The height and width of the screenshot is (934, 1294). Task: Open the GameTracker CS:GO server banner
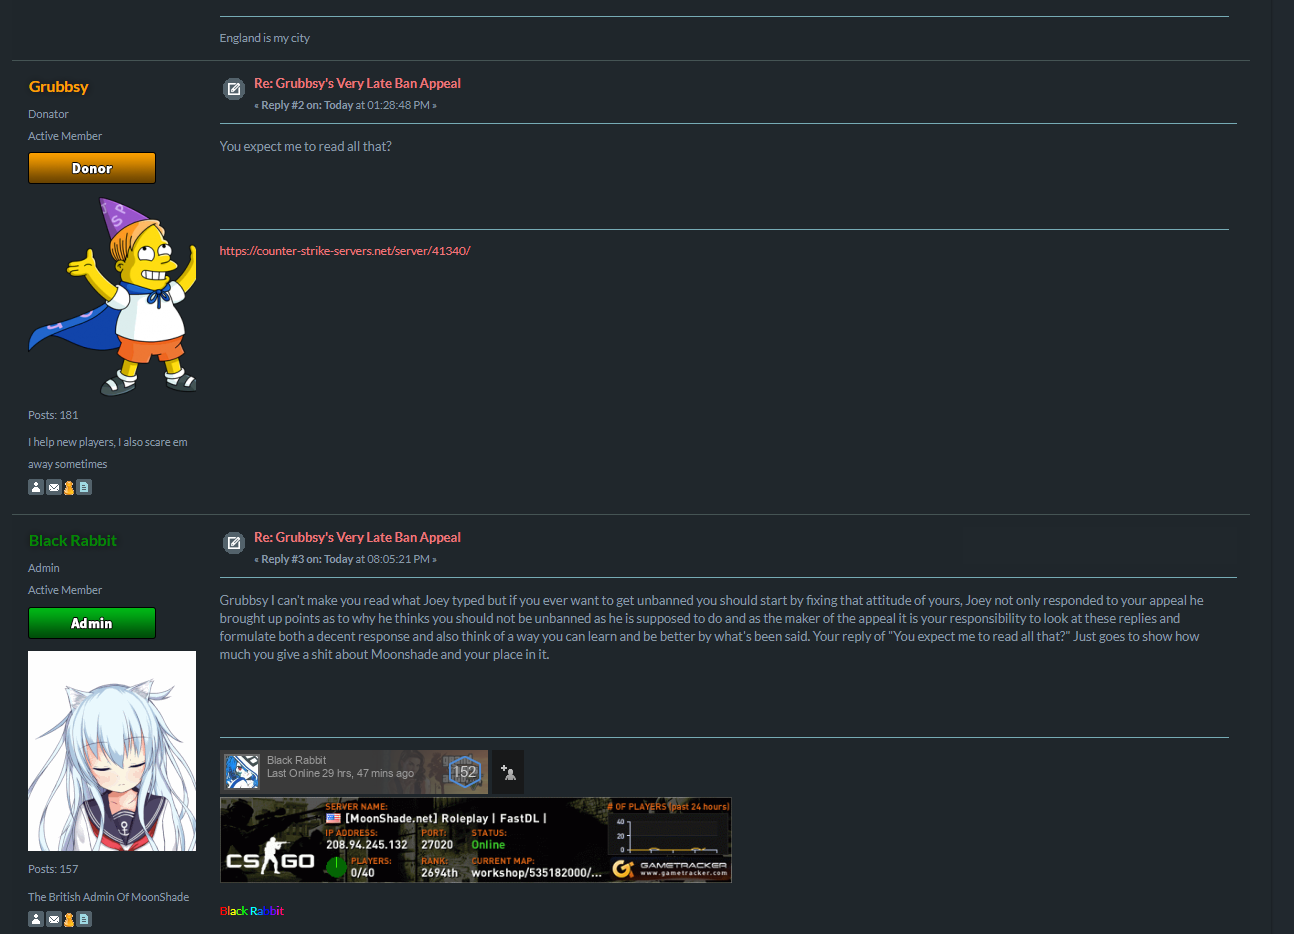(475, 840)
